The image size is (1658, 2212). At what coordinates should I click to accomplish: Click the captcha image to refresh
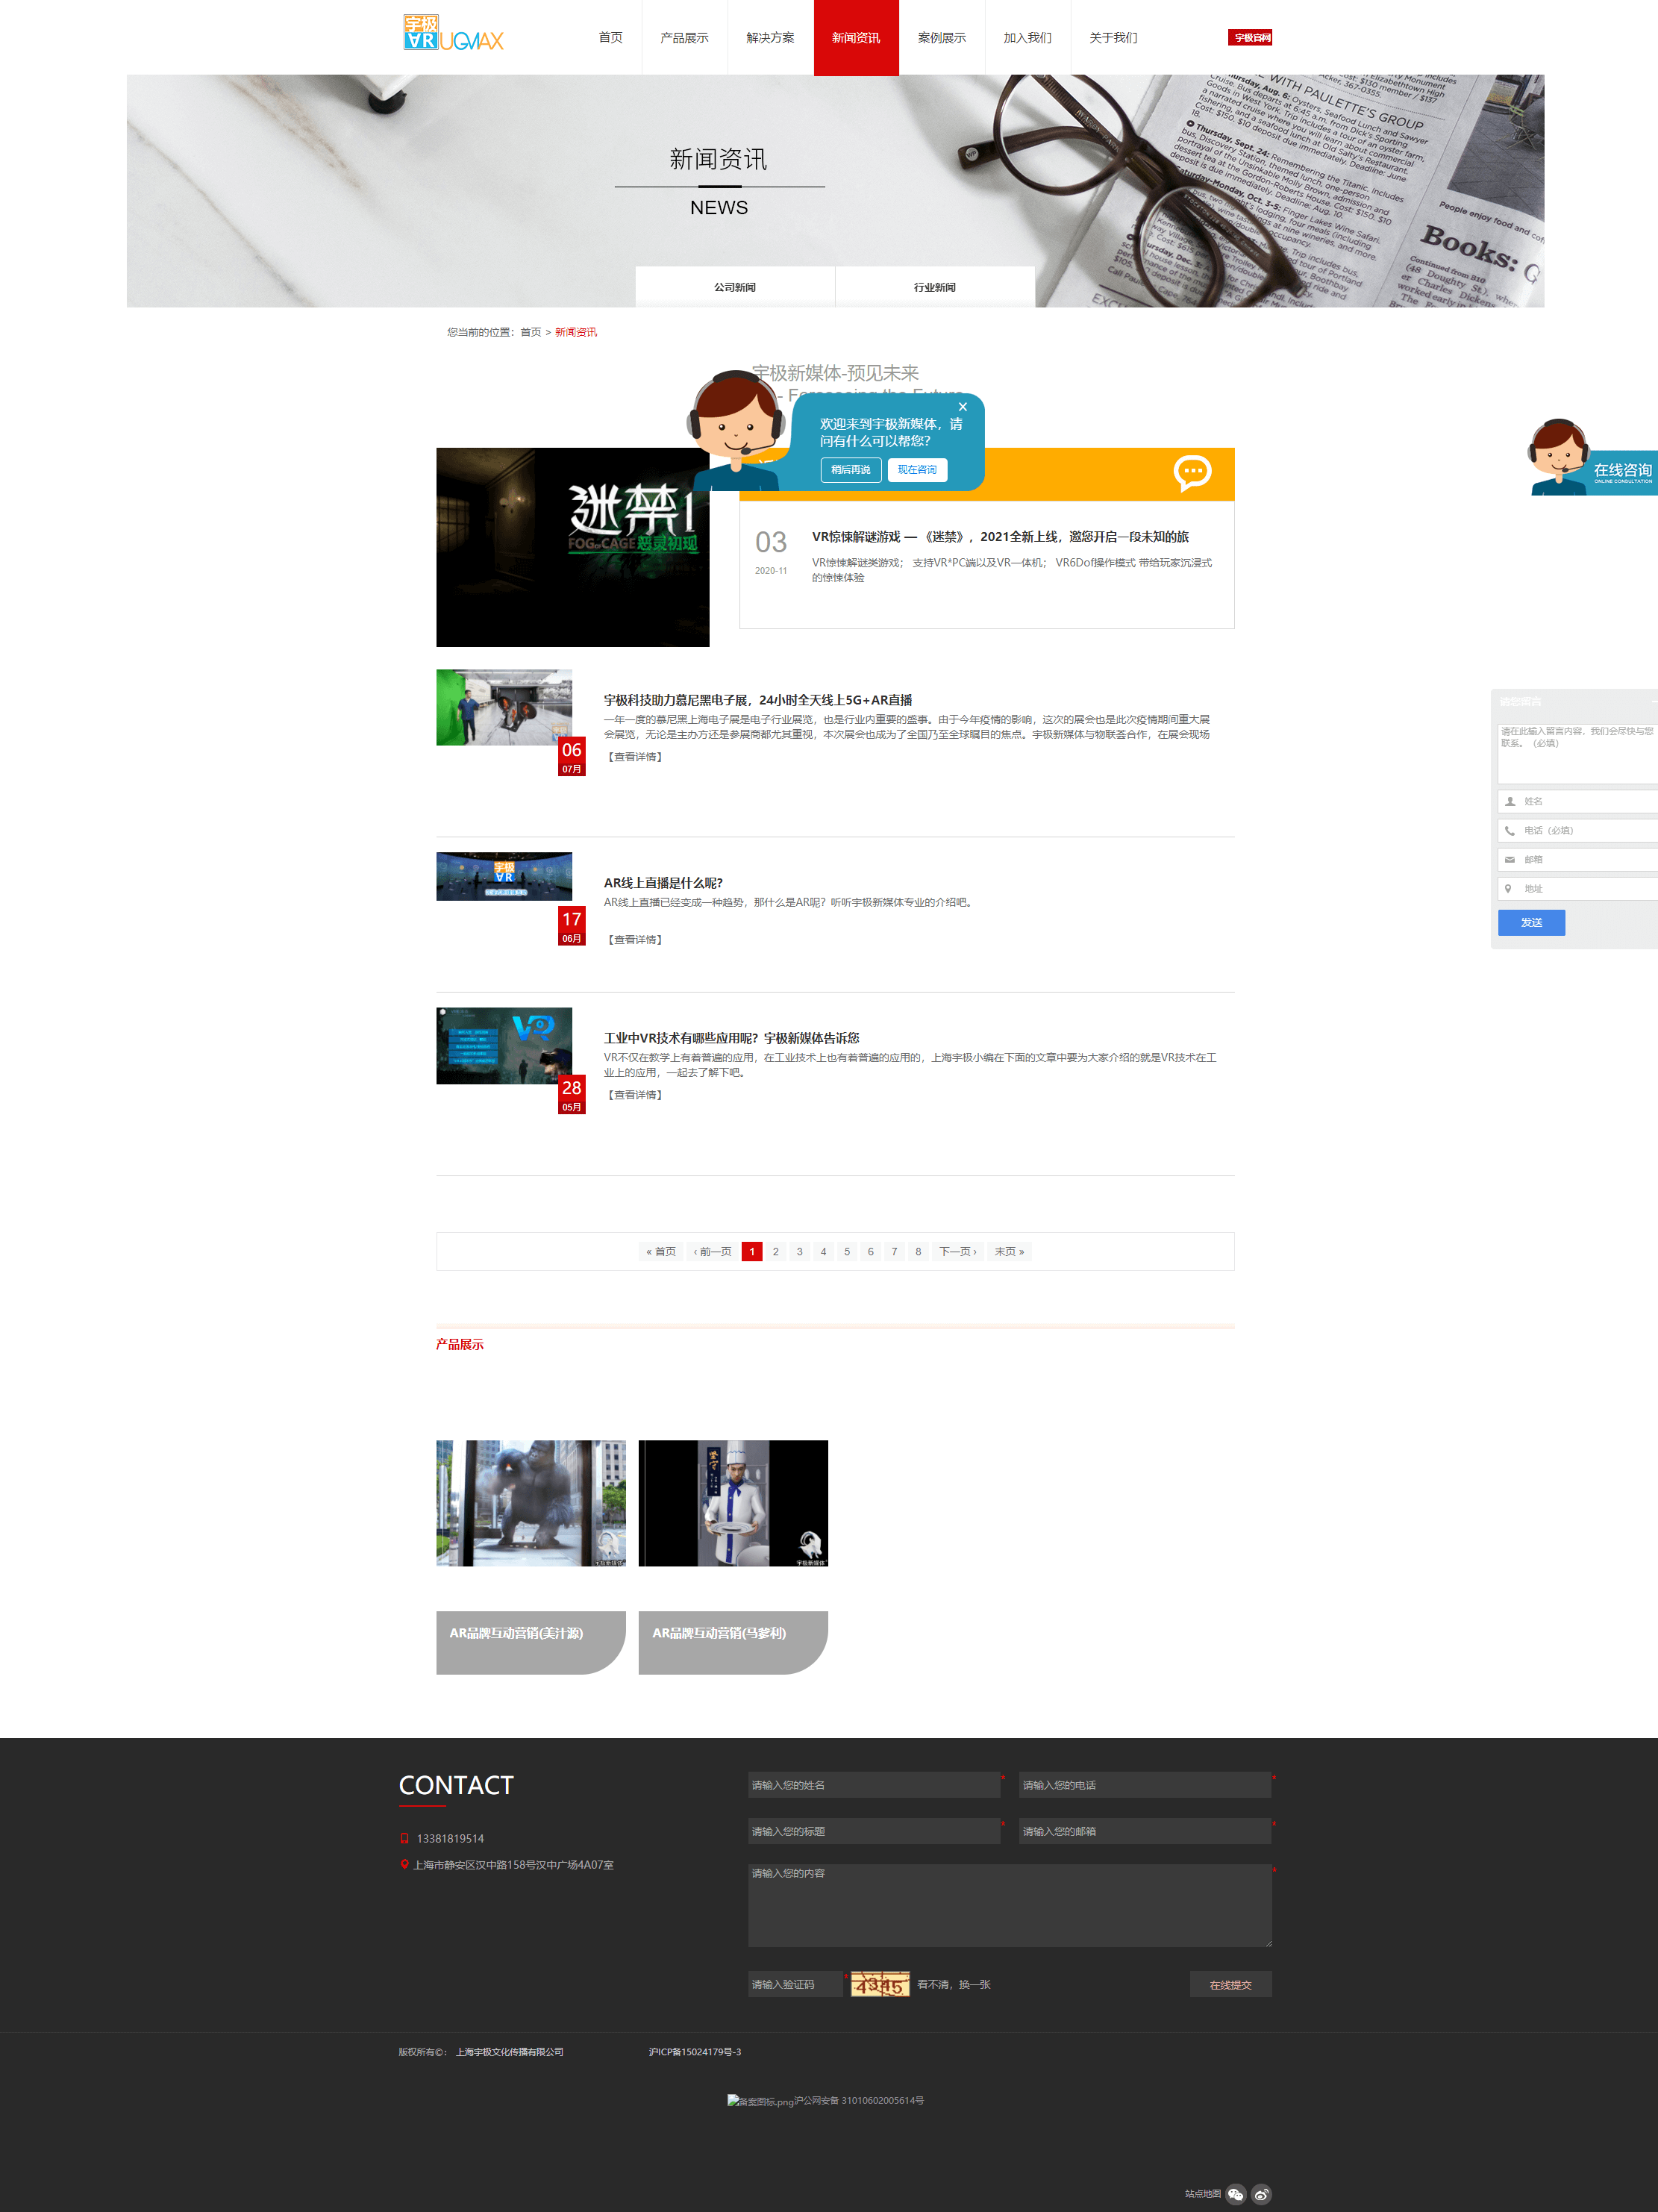pyautogui.click(x=880, y=1984)
